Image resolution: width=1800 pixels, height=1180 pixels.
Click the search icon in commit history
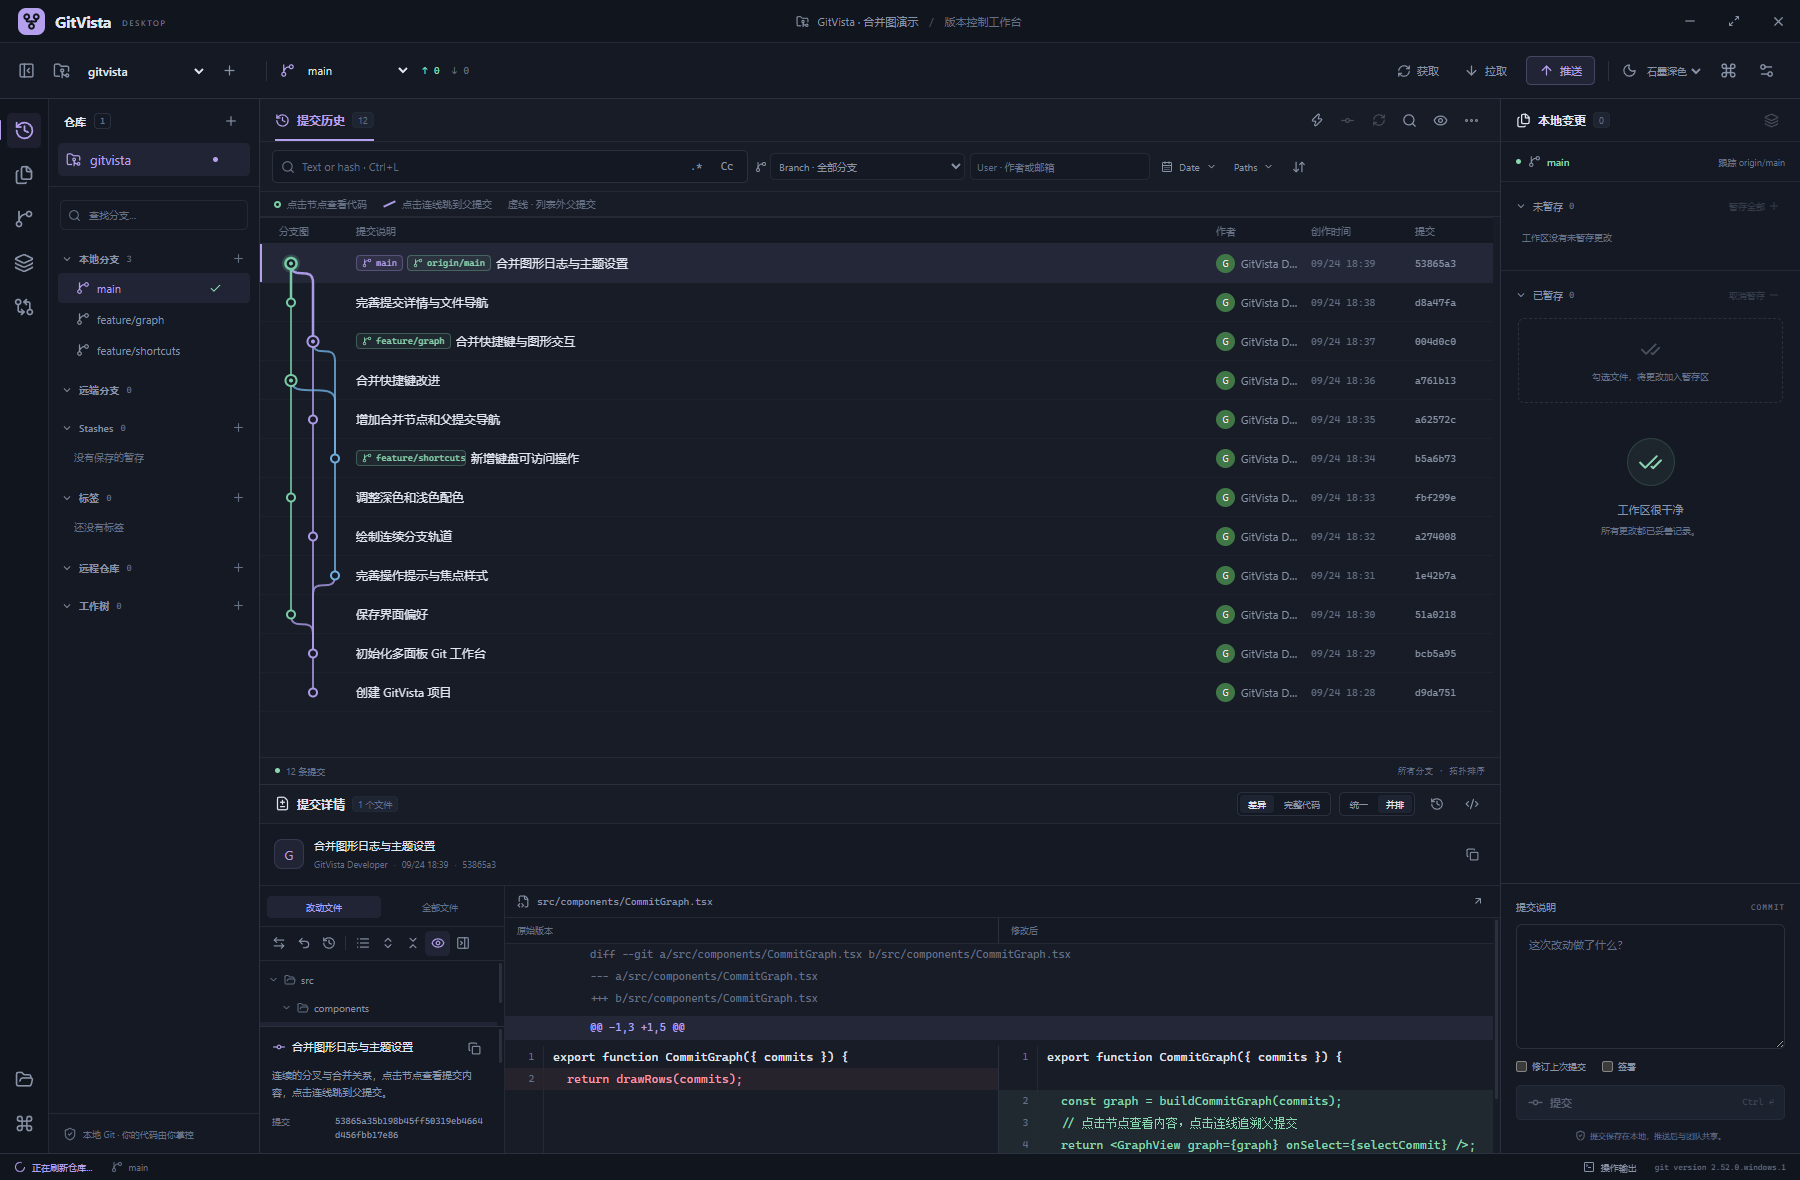click(x=1409, y=120)
